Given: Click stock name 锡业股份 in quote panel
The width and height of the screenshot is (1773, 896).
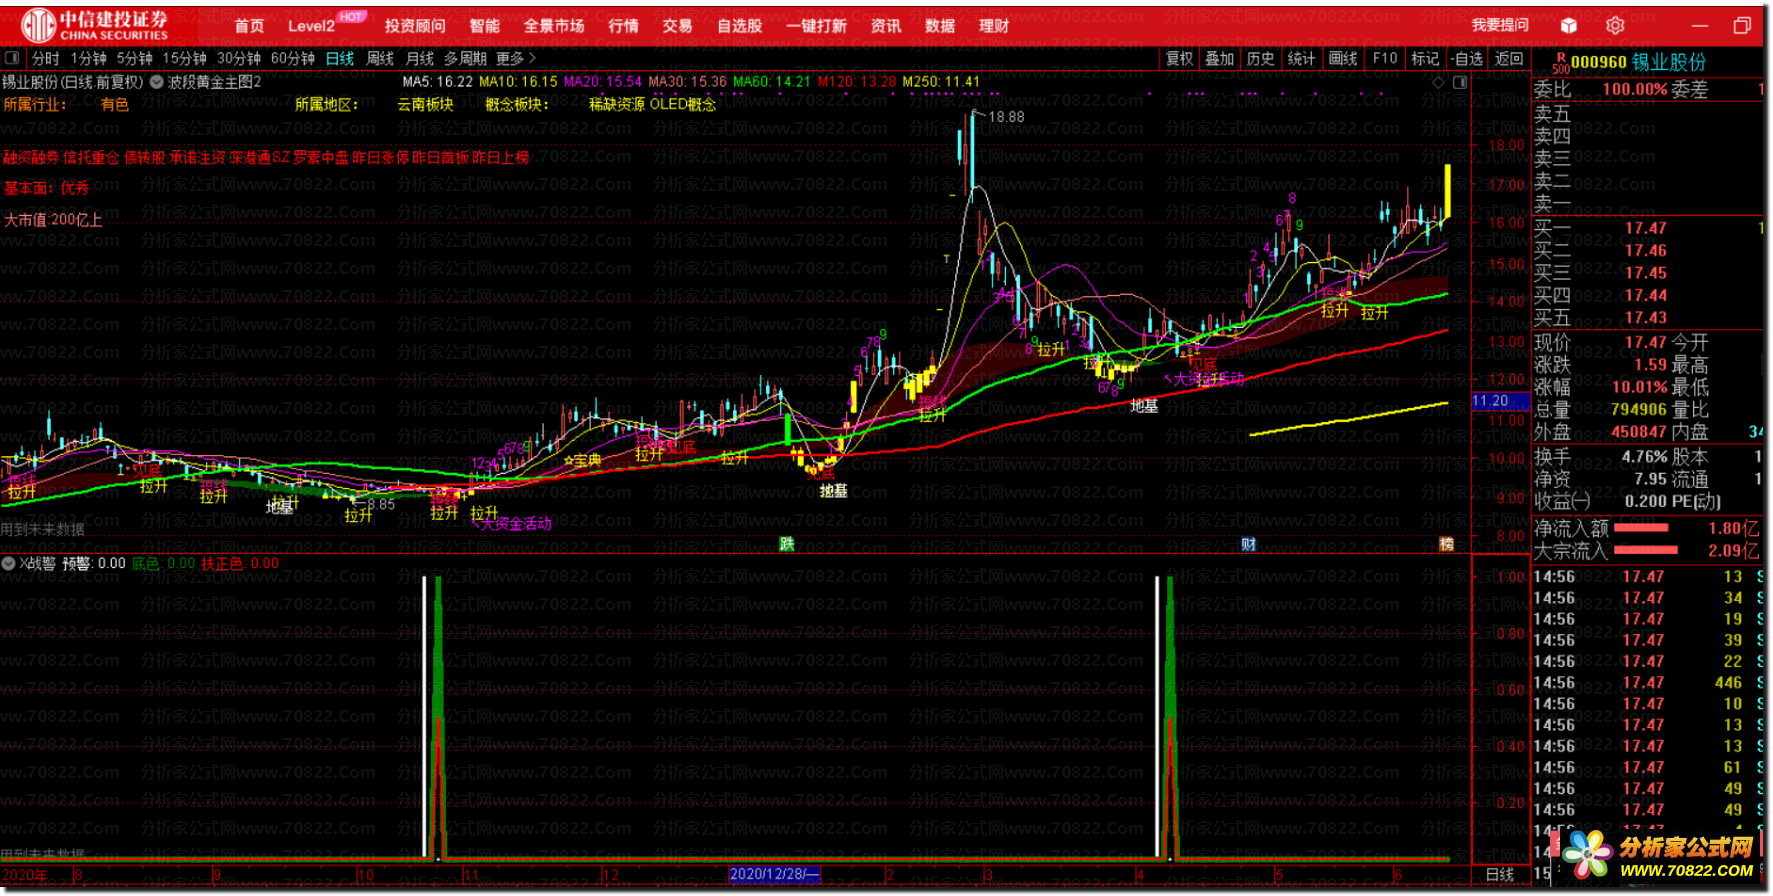Looking at the screenshot, I should click(x=1669, y=62).
